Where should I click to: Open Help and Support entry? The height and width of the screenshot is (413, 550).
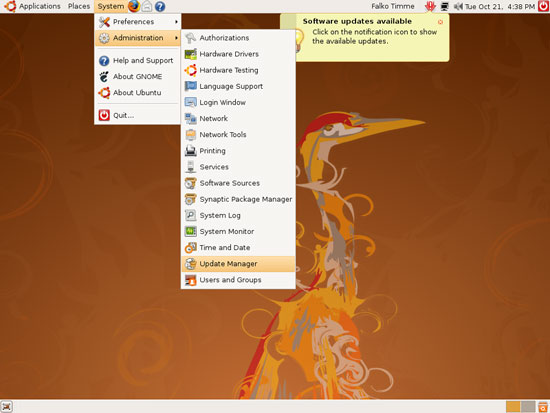138,61
